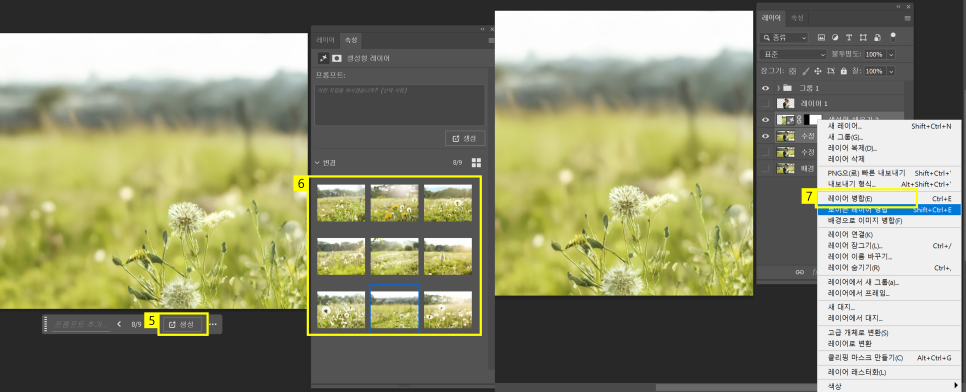966x392 pixels.
Task: Filter layers by pixel layer icon
Action: pos(822,38)
